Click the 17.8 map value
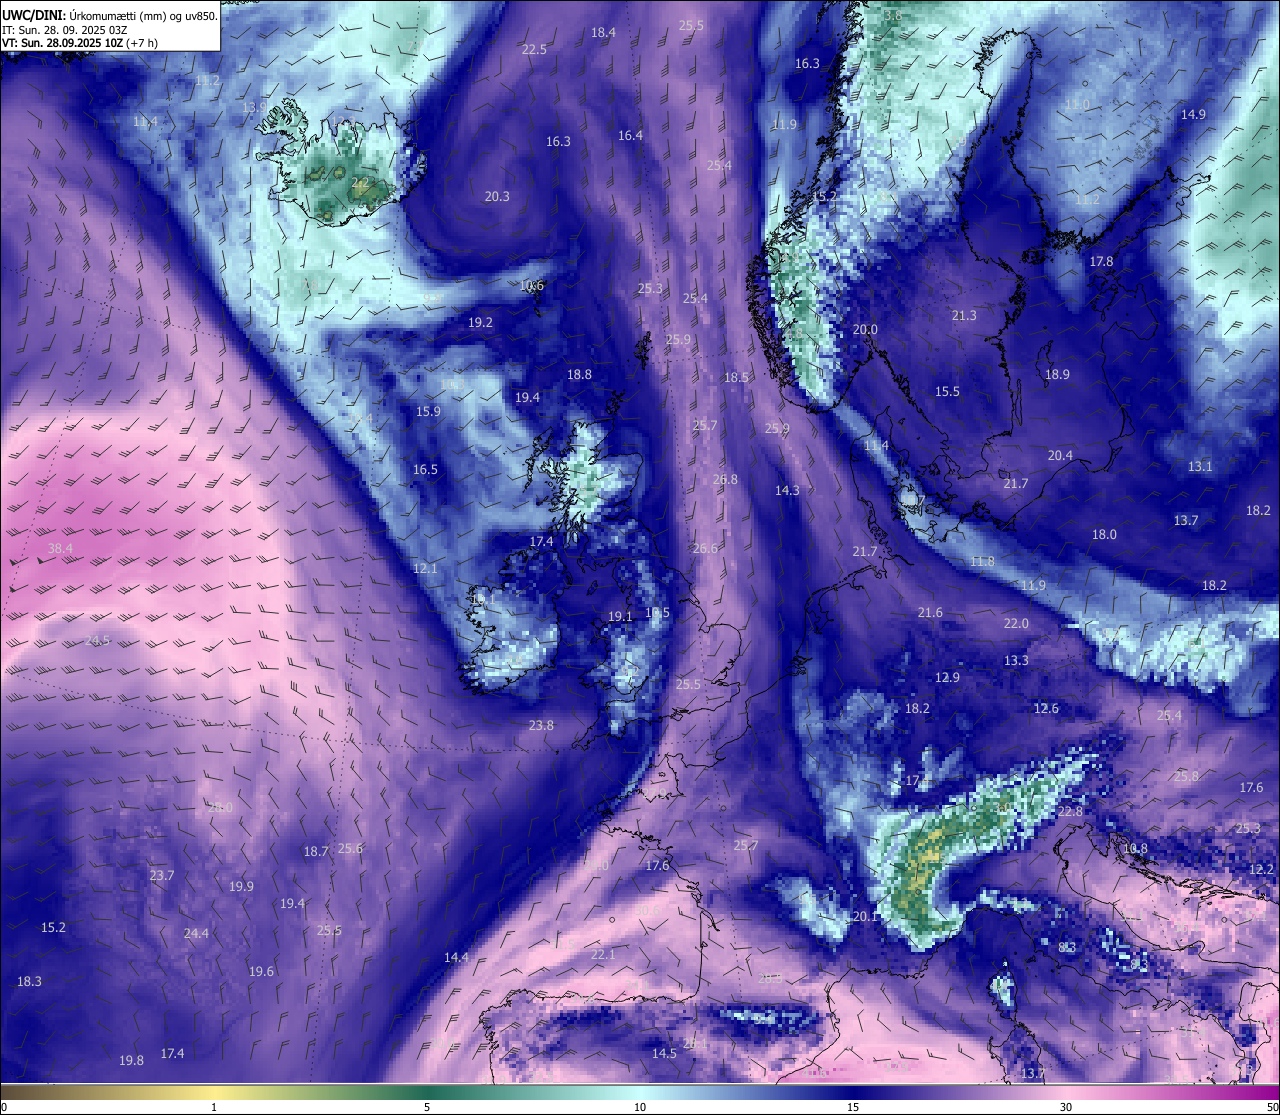This screenshot has width=1280, height=1115. click(x=1101, y=262)
